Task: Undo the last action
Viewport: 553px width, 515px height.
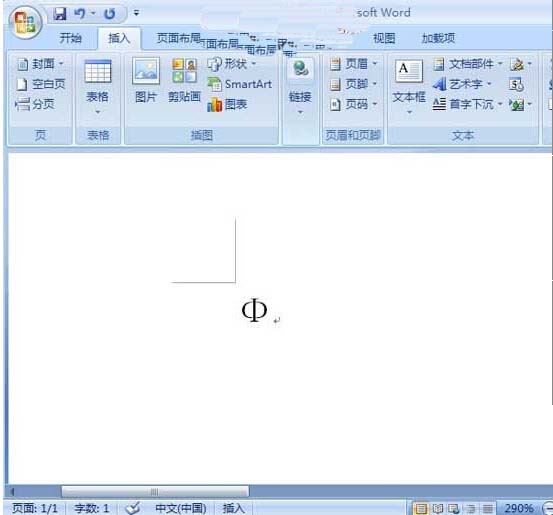Action: [x=80, y=14]
